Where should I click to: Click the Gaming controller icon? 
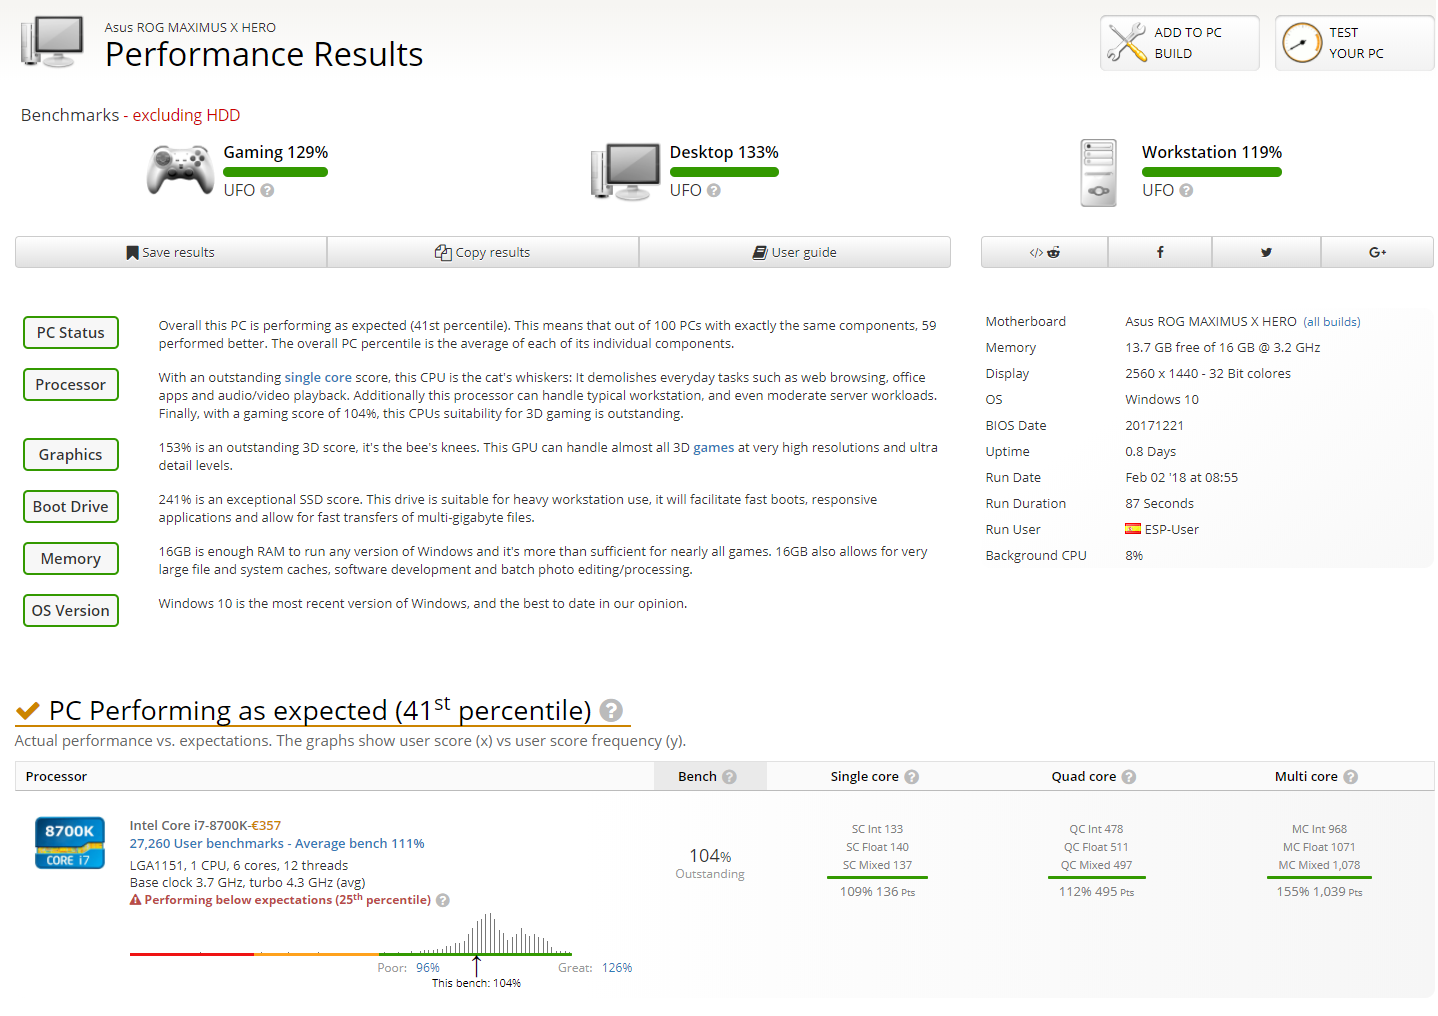[180, 170]
